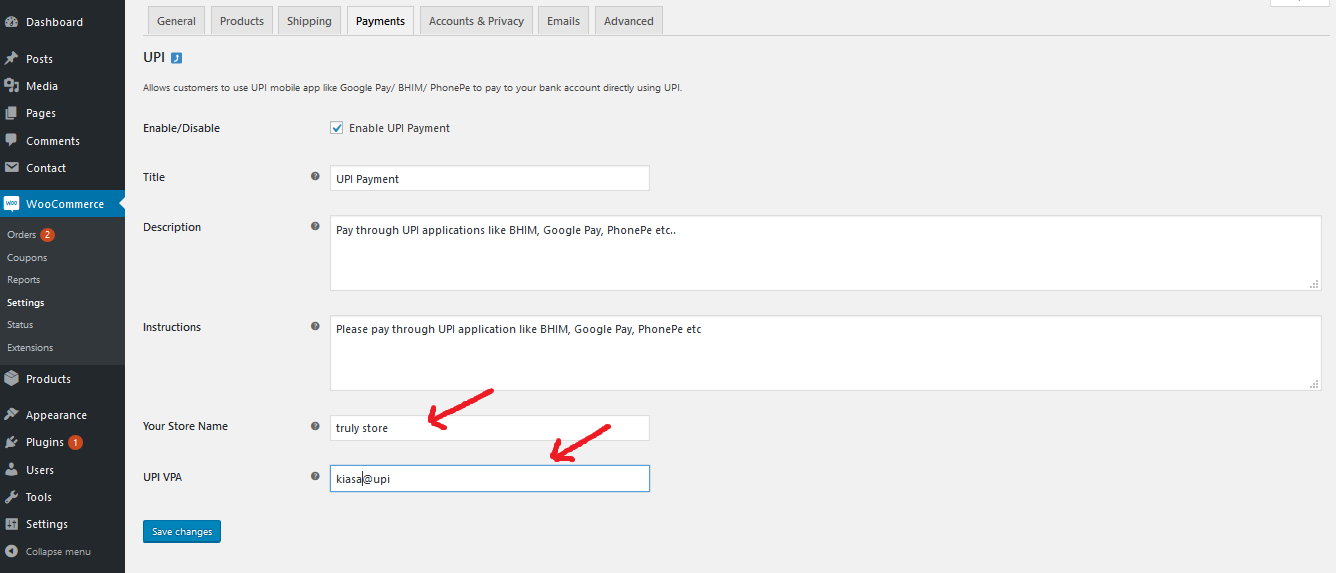Click the Contact envelope icon
The height and width of the screenshot is (573, 1336).
pos(12,168)
